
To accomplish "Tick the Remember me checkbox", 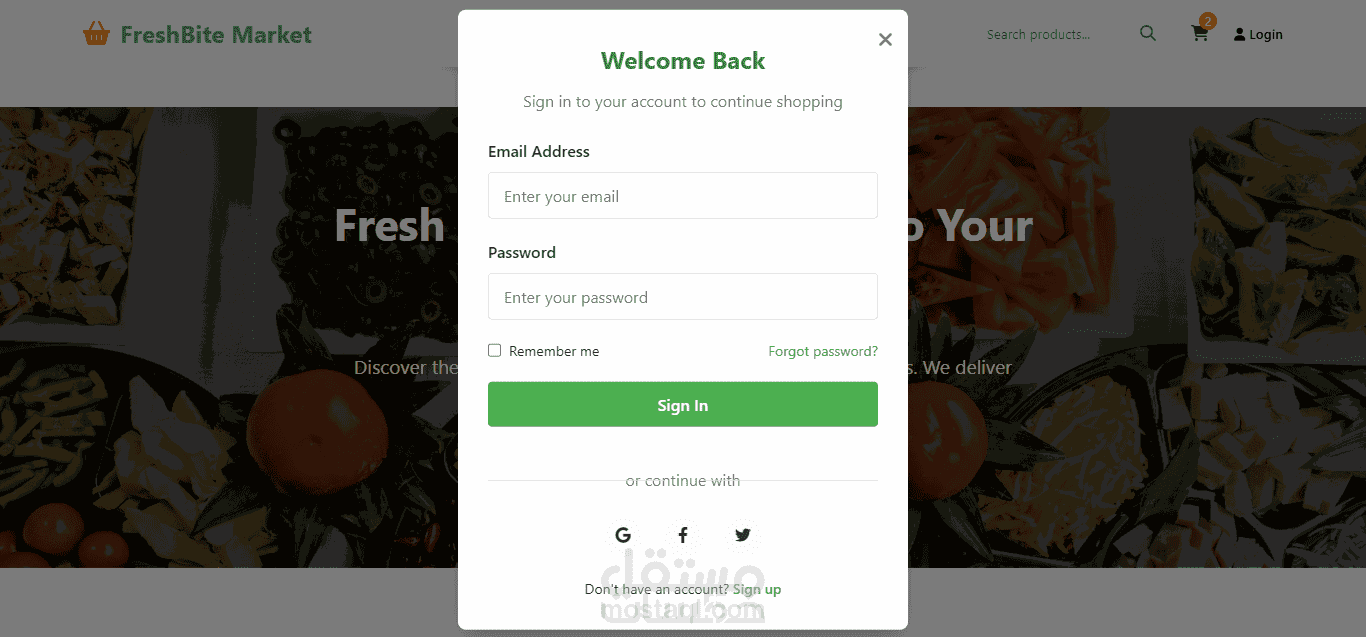I will (x=494, y=350).
